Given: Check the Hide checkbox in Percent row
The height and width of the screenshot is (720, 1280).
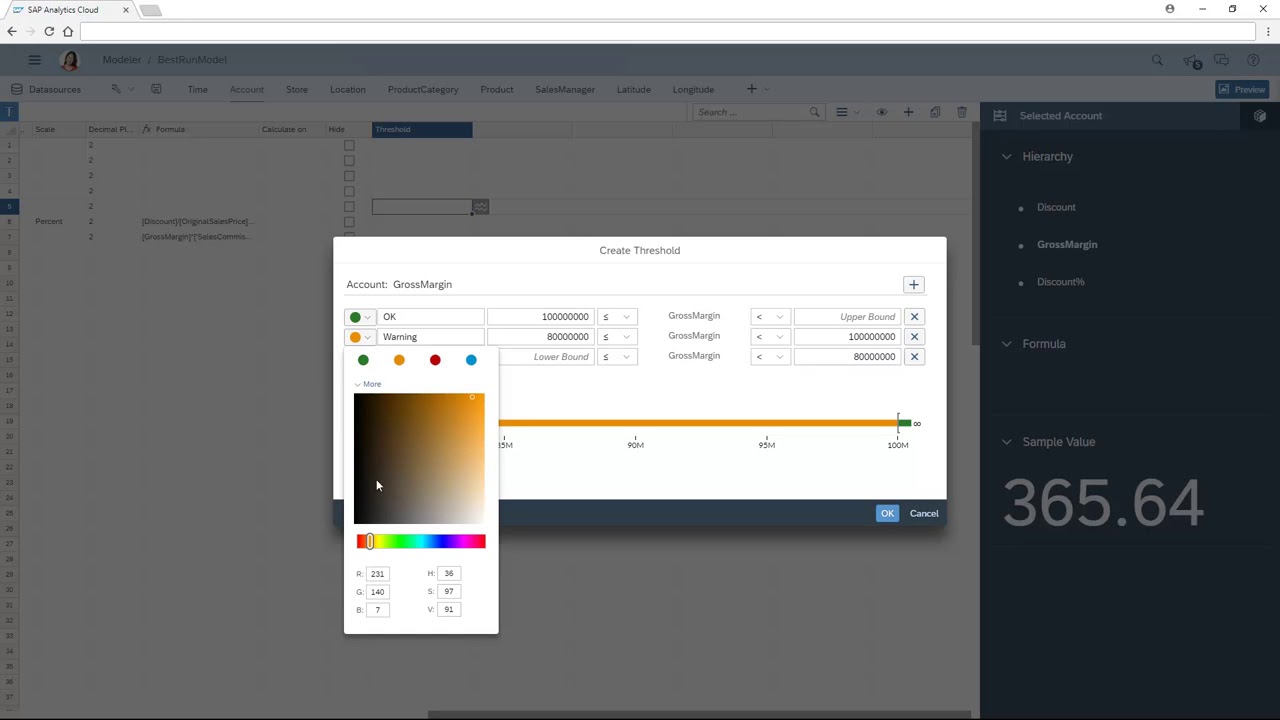Looking at the screenshot, I should 349,222.
